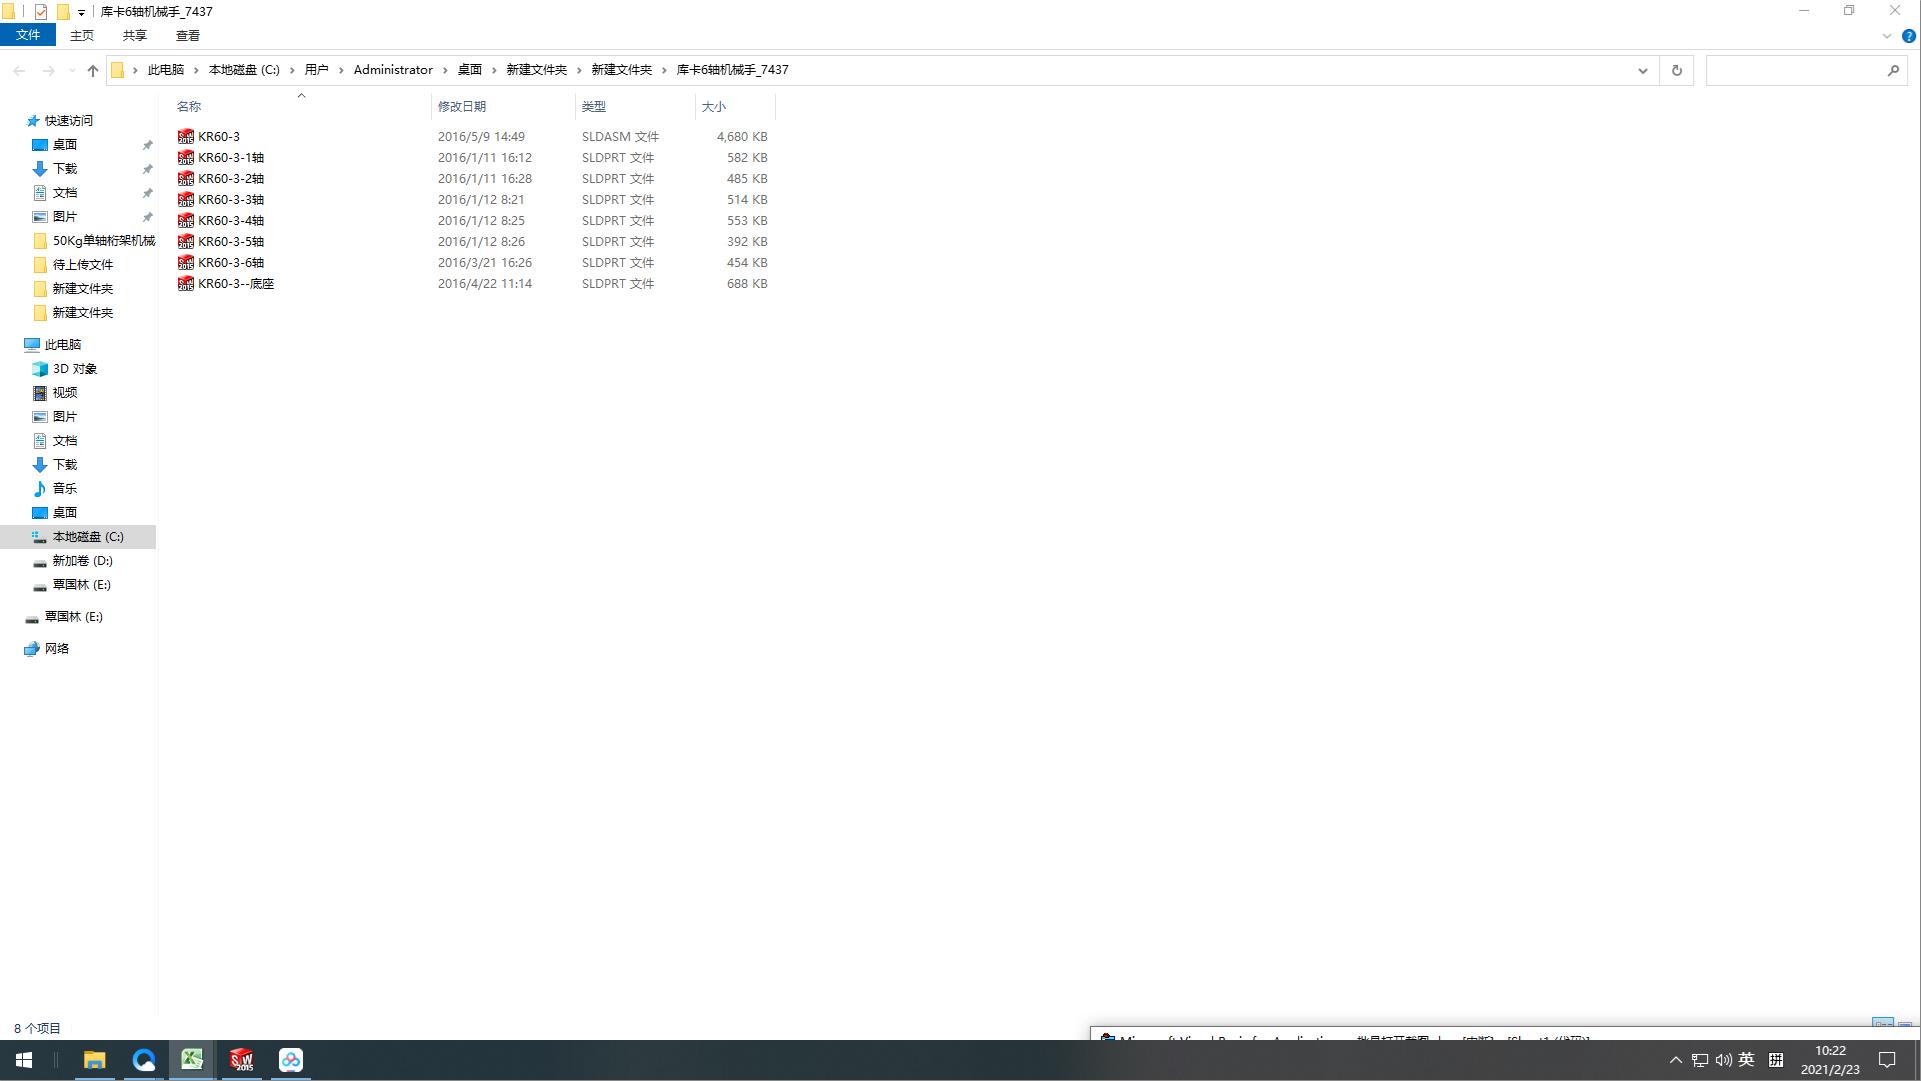Open SolidWorks 2015 from the taskbar
Screen dimensions: 1921x1081
point(241,1060)
